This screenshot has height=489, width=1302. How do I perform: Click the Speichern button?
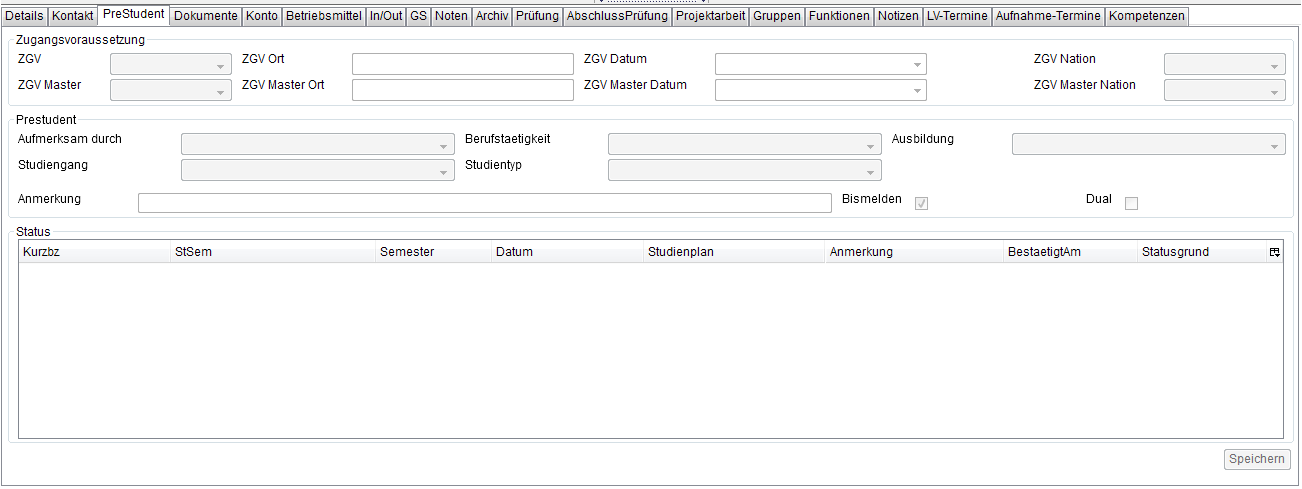tap(1257, 459)
